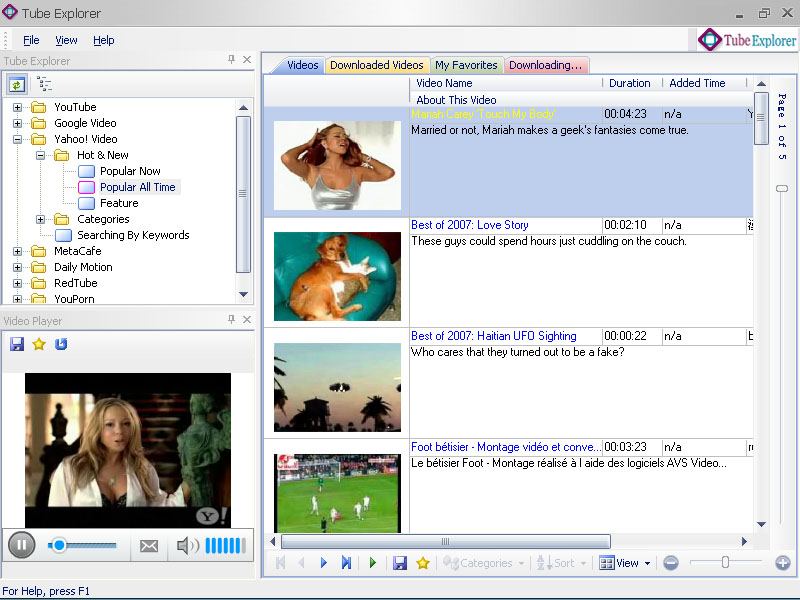Image resolution: width=800 pixels, height=600 pixels.
Task: Click the zoom out minus button
Action: click(671, 563)
